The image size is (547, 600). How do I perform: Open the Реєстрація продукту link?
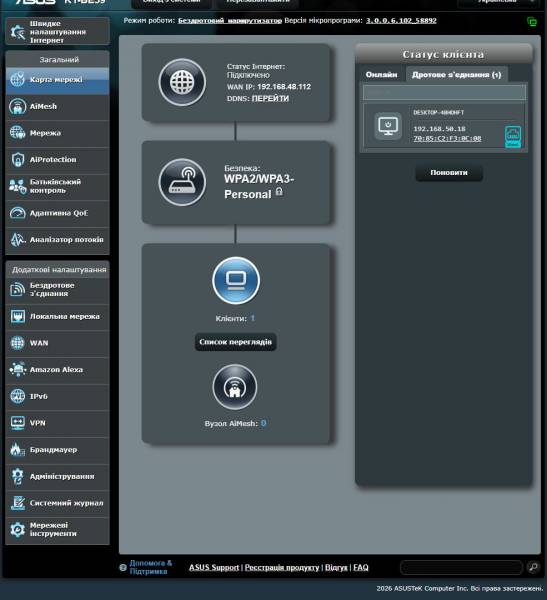click(282, 567)
